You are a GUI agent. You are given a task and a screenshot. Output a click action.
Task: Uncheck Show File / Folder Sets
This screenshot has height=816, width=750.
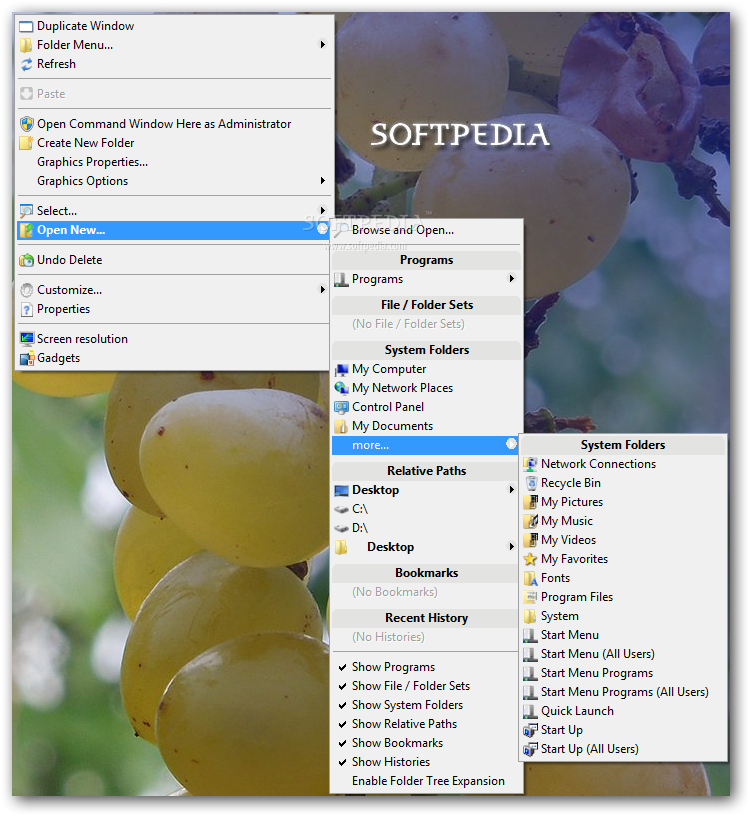[426, 686]
